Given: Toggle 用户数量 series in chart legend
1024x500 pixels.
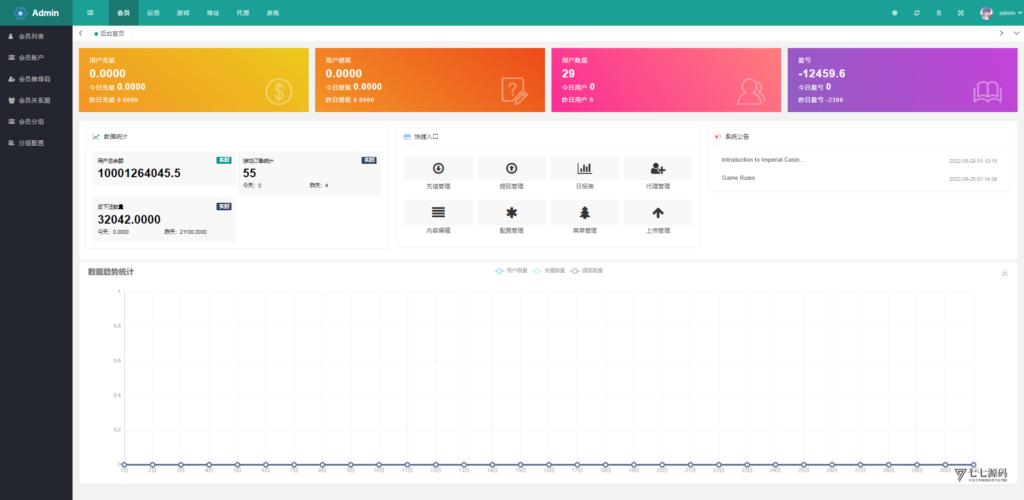Looking at the screenshot, I should 512,271.
